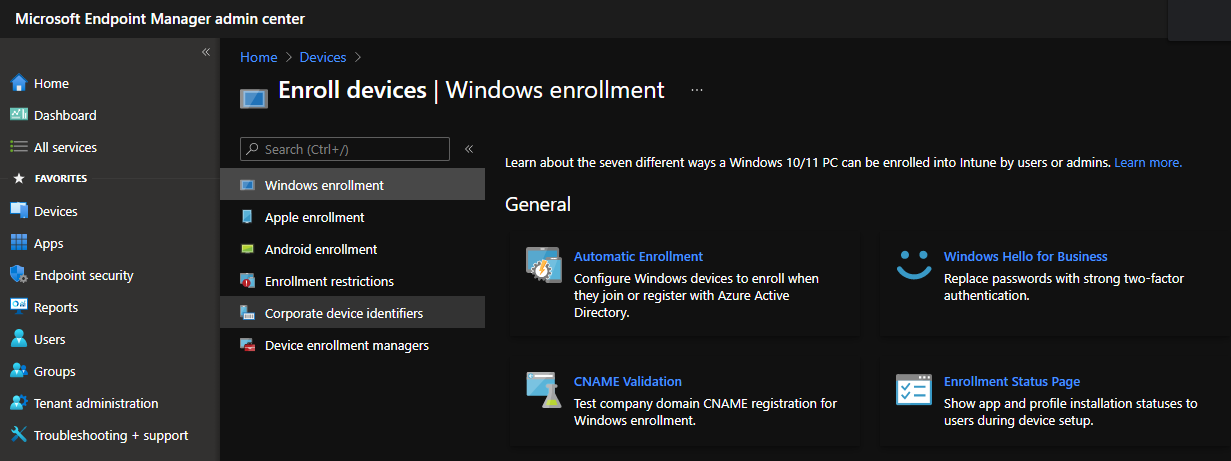
Task: Click the Devices icon in left navigation
Action: pyautogui.click(x=18, y=211)
